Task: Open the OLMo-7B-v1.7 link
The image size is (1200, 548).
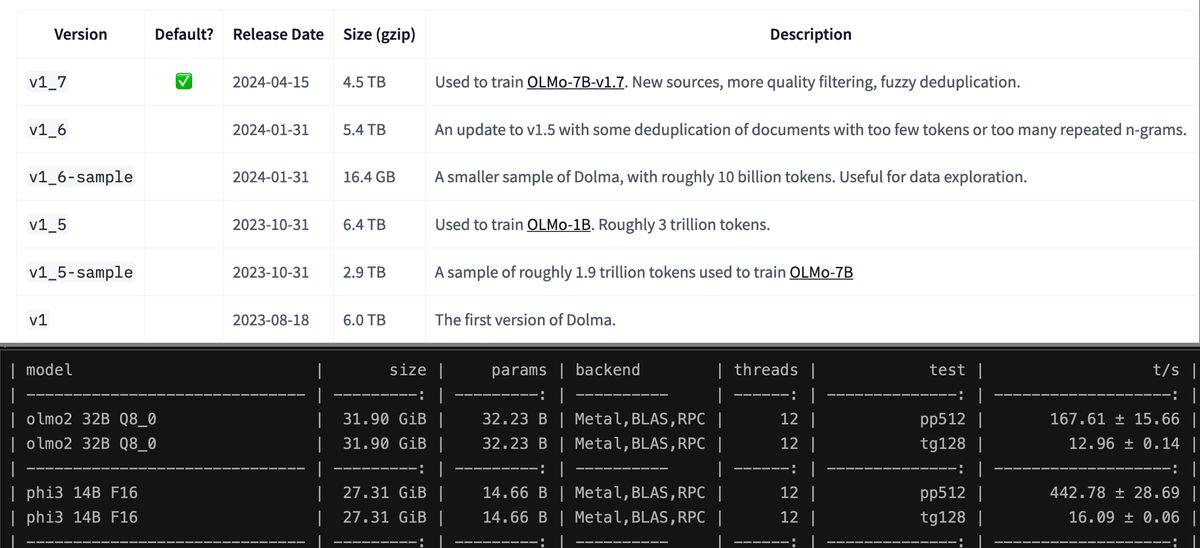Action: tap(576, 82)
